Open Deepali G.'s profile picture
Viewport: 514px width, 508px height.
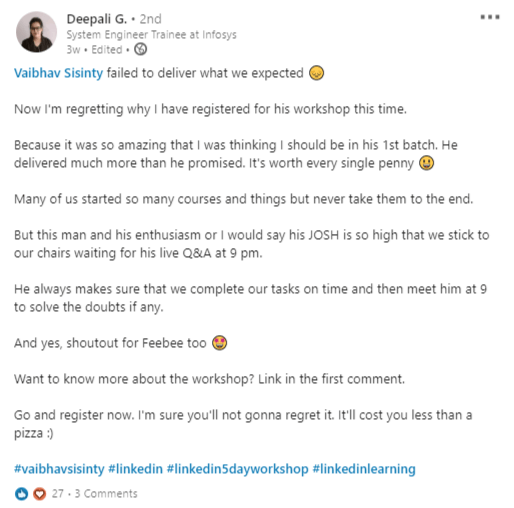pos(36,32)
